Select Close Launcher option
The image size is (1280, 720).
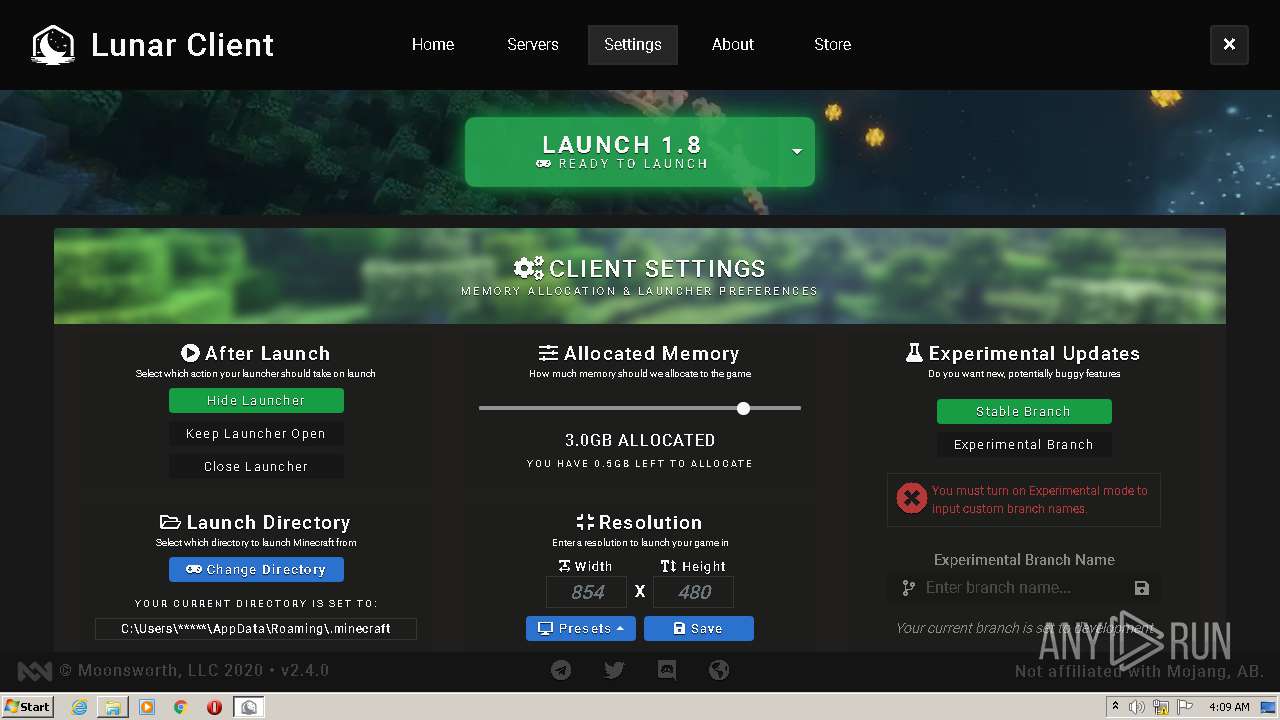pos(256,466)
